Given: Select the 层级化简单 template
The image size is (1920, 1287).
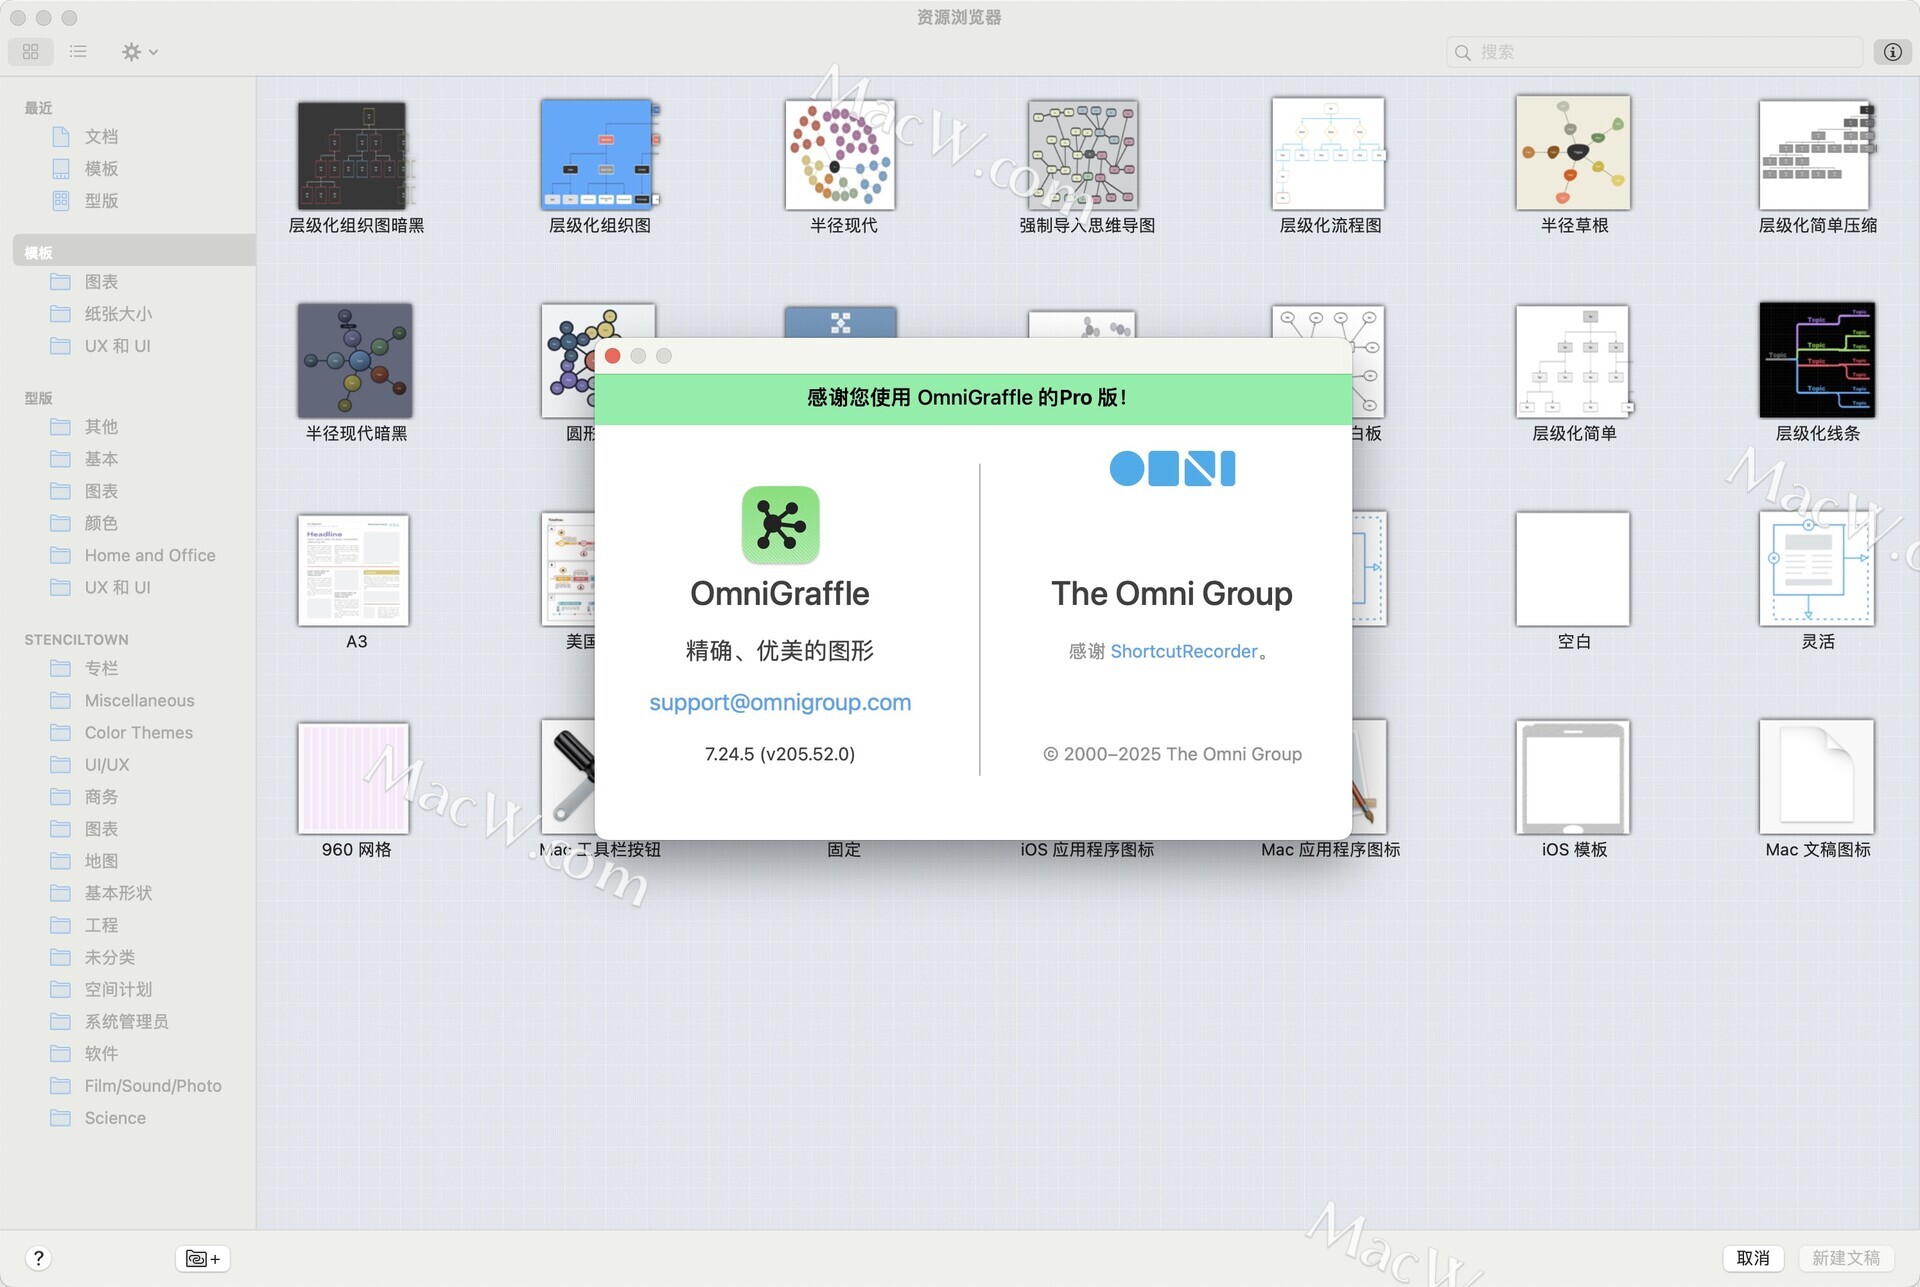Looking at the screenshot, I should click(1573, 361).
